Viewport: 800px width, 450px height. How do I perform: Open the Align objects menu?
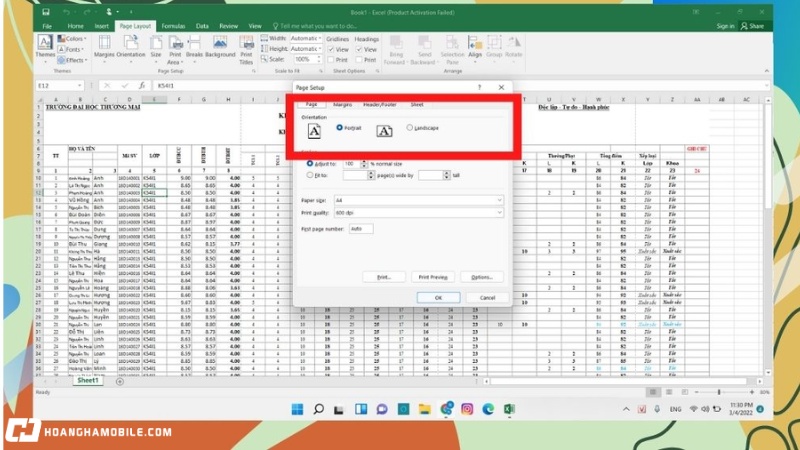tap(474, 47)
